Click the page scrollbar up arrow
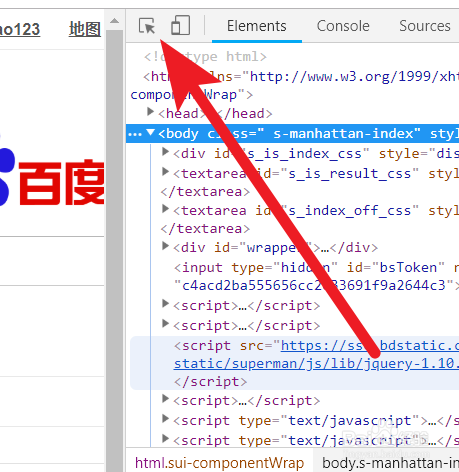 point(114,21)
